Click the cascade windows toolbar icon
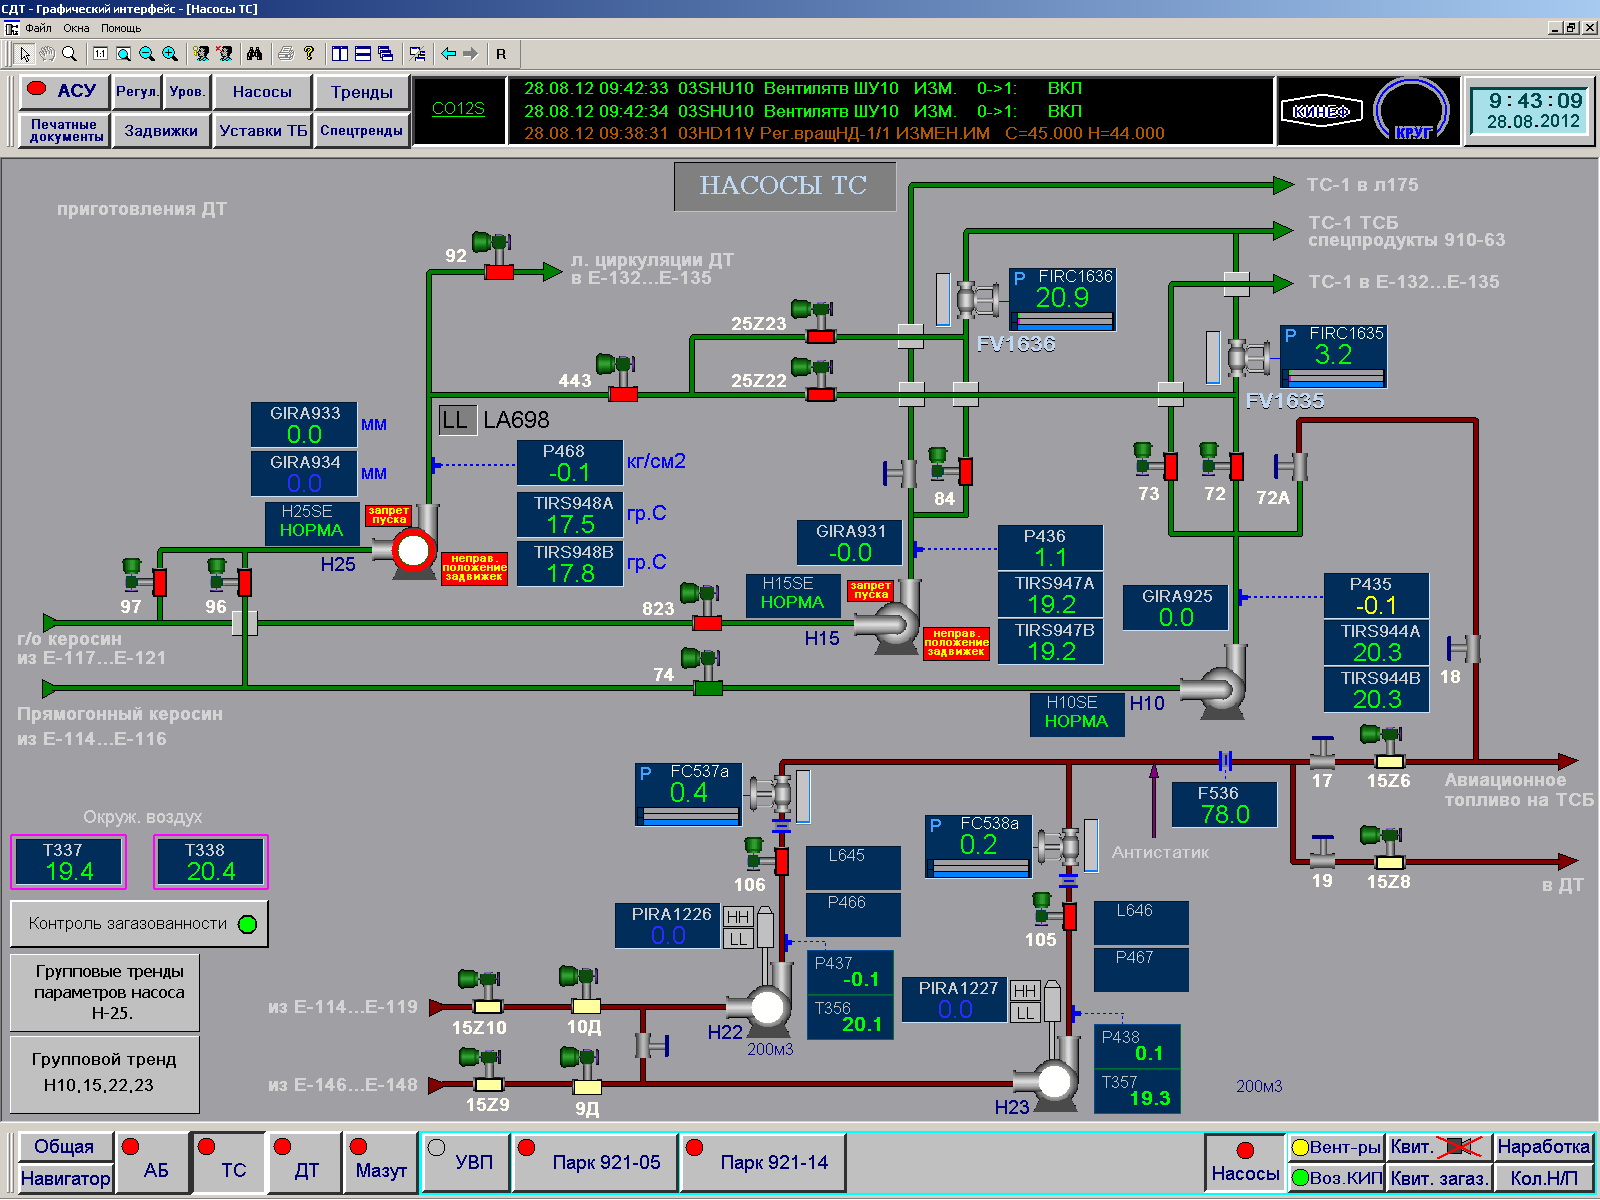Image resolution: width=1600 pixels, height=1200 pixels. [386, 54]
